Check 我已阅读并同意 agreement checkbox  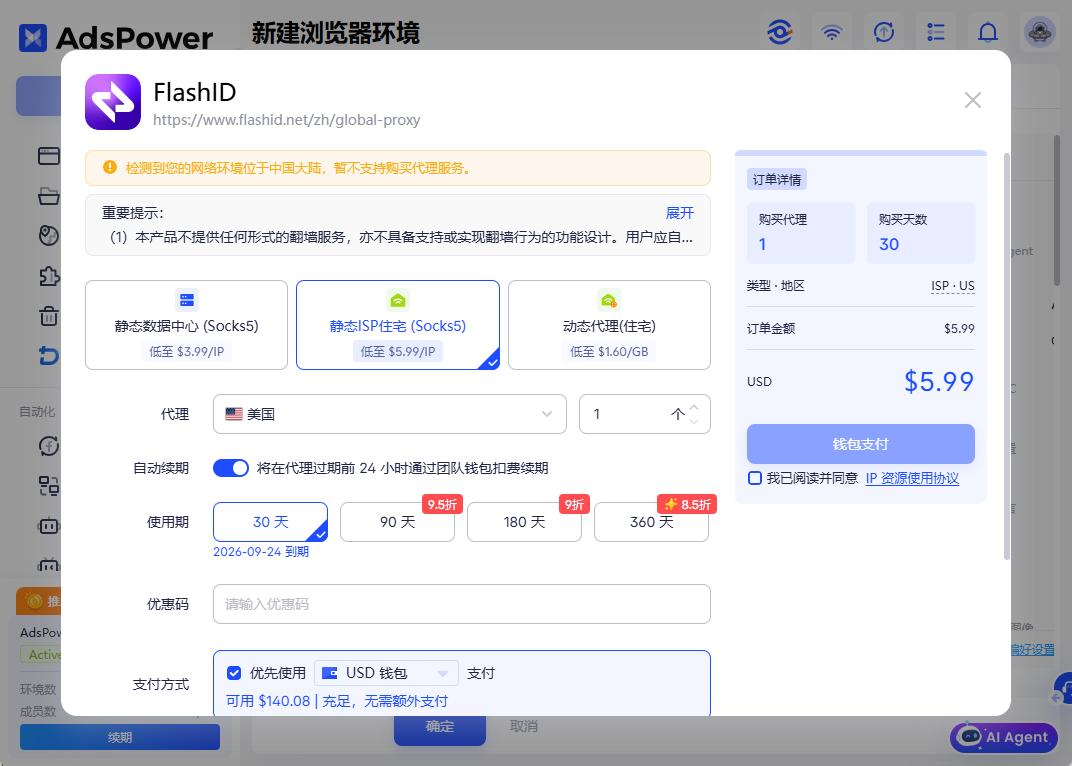755,478
